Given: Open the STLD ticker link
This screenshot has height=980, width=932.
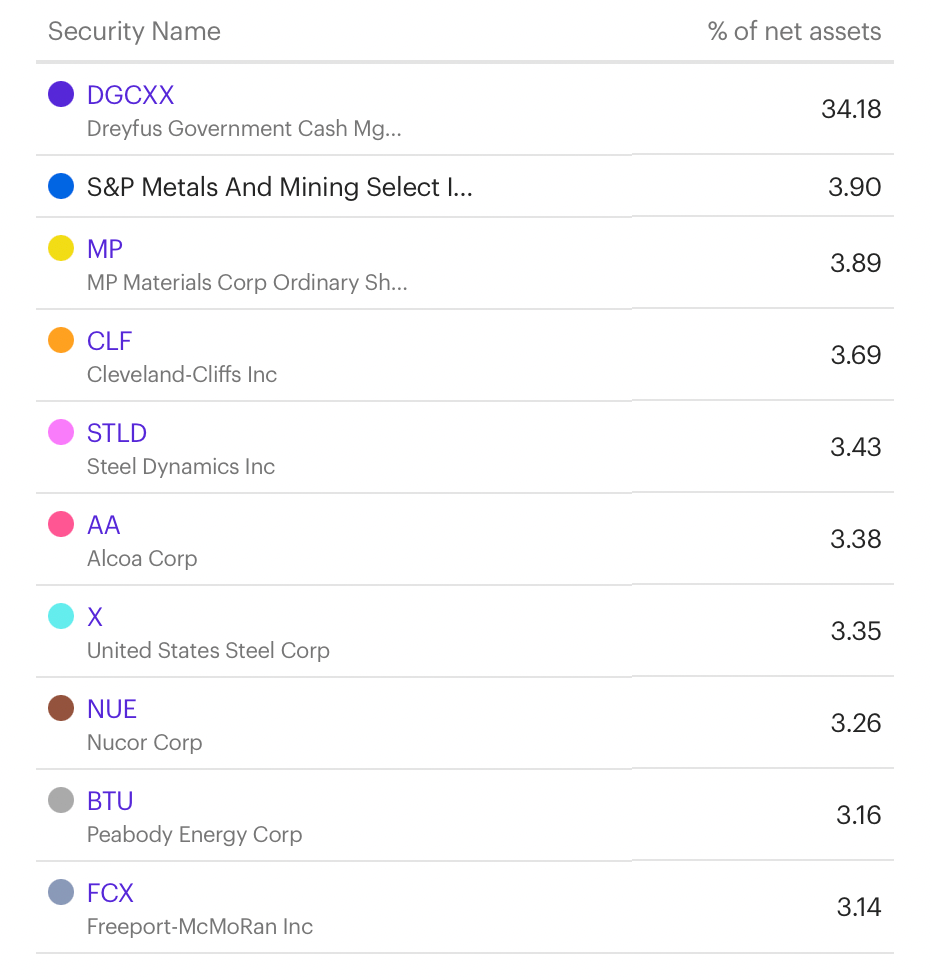Looking at the screenshot, I should pyautogui.click(x=116, y=433).
